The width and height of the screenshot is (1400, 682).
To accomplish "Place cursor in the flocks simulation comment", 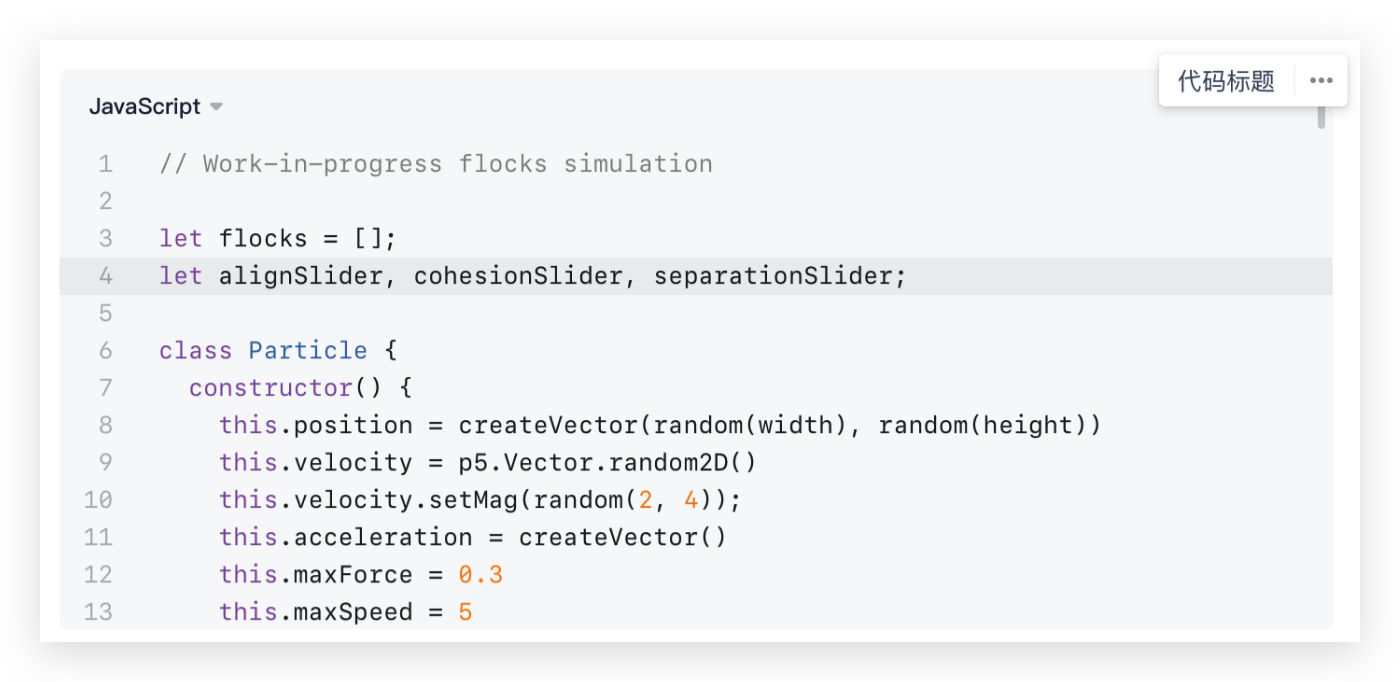I will coord(436,164).
